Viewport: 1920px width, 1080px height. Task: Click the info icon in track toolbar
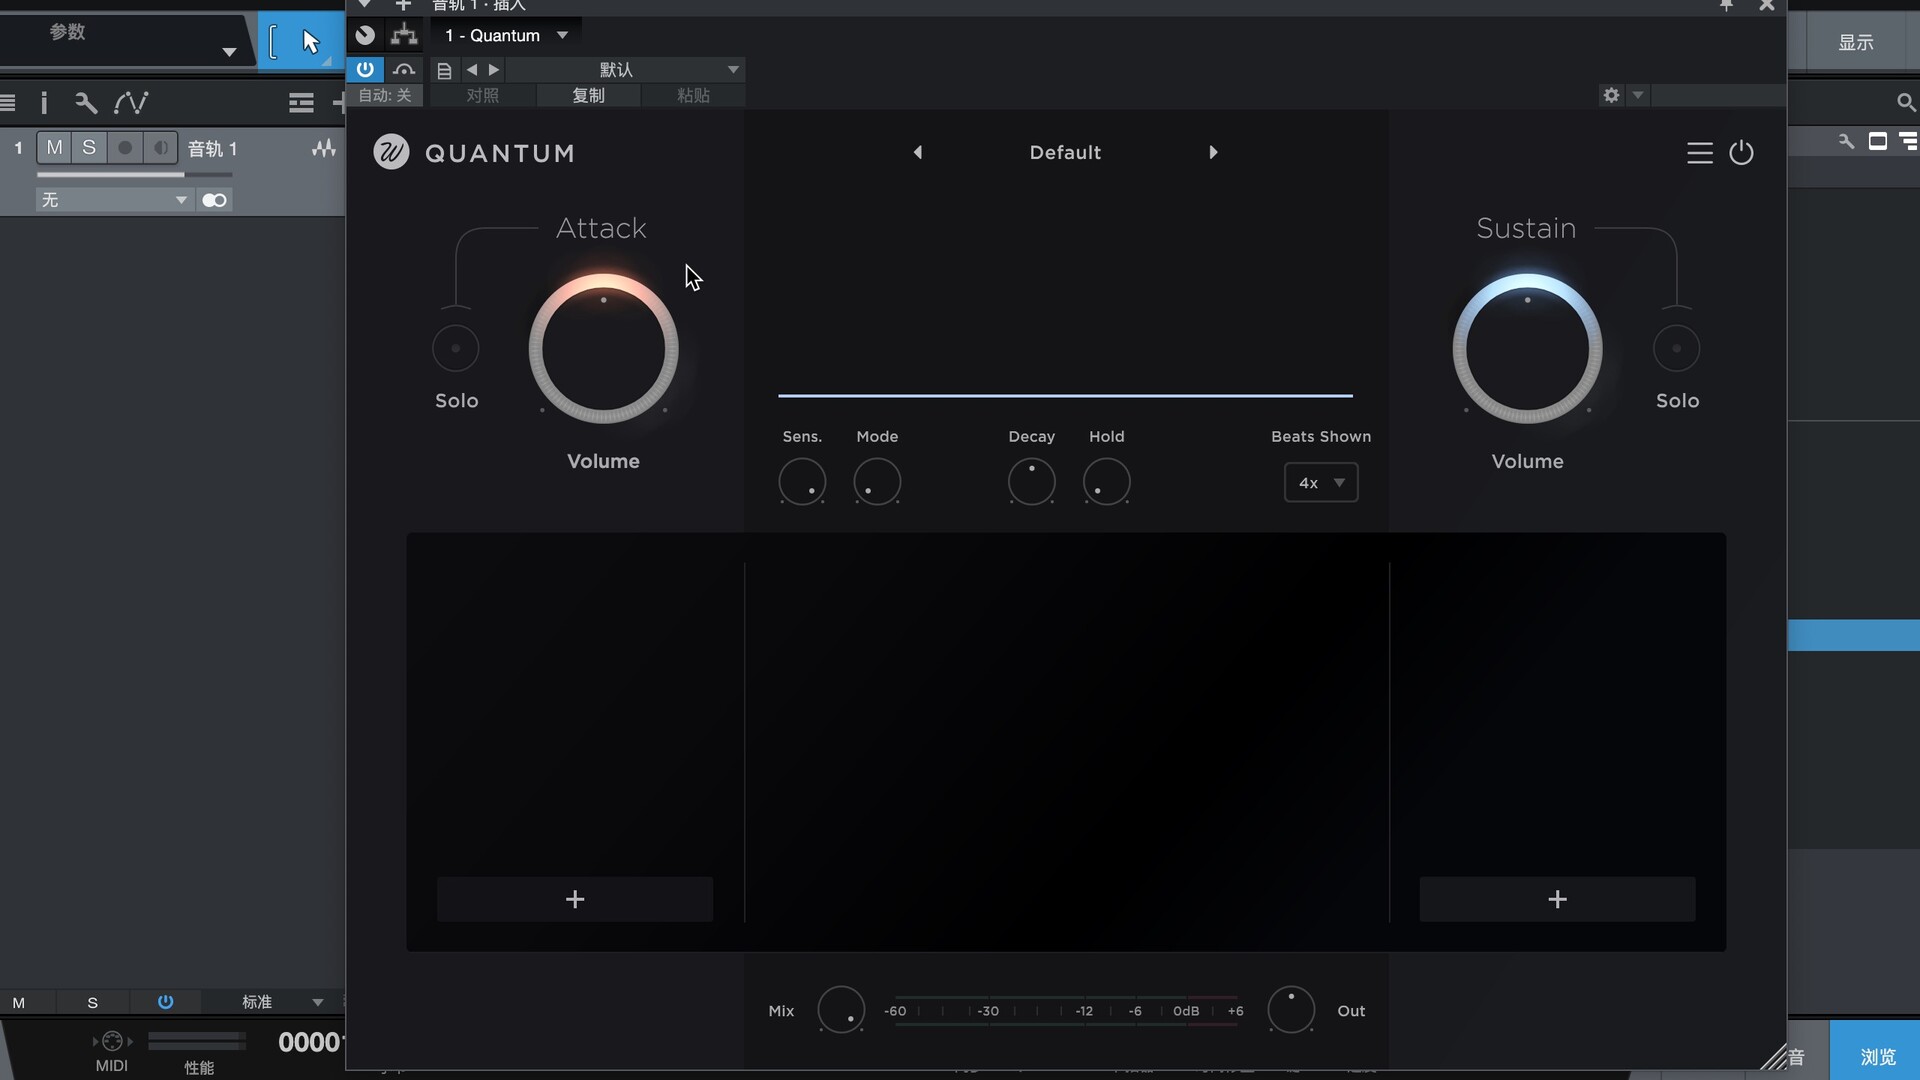pyautogui.click(x=44, y=103)
